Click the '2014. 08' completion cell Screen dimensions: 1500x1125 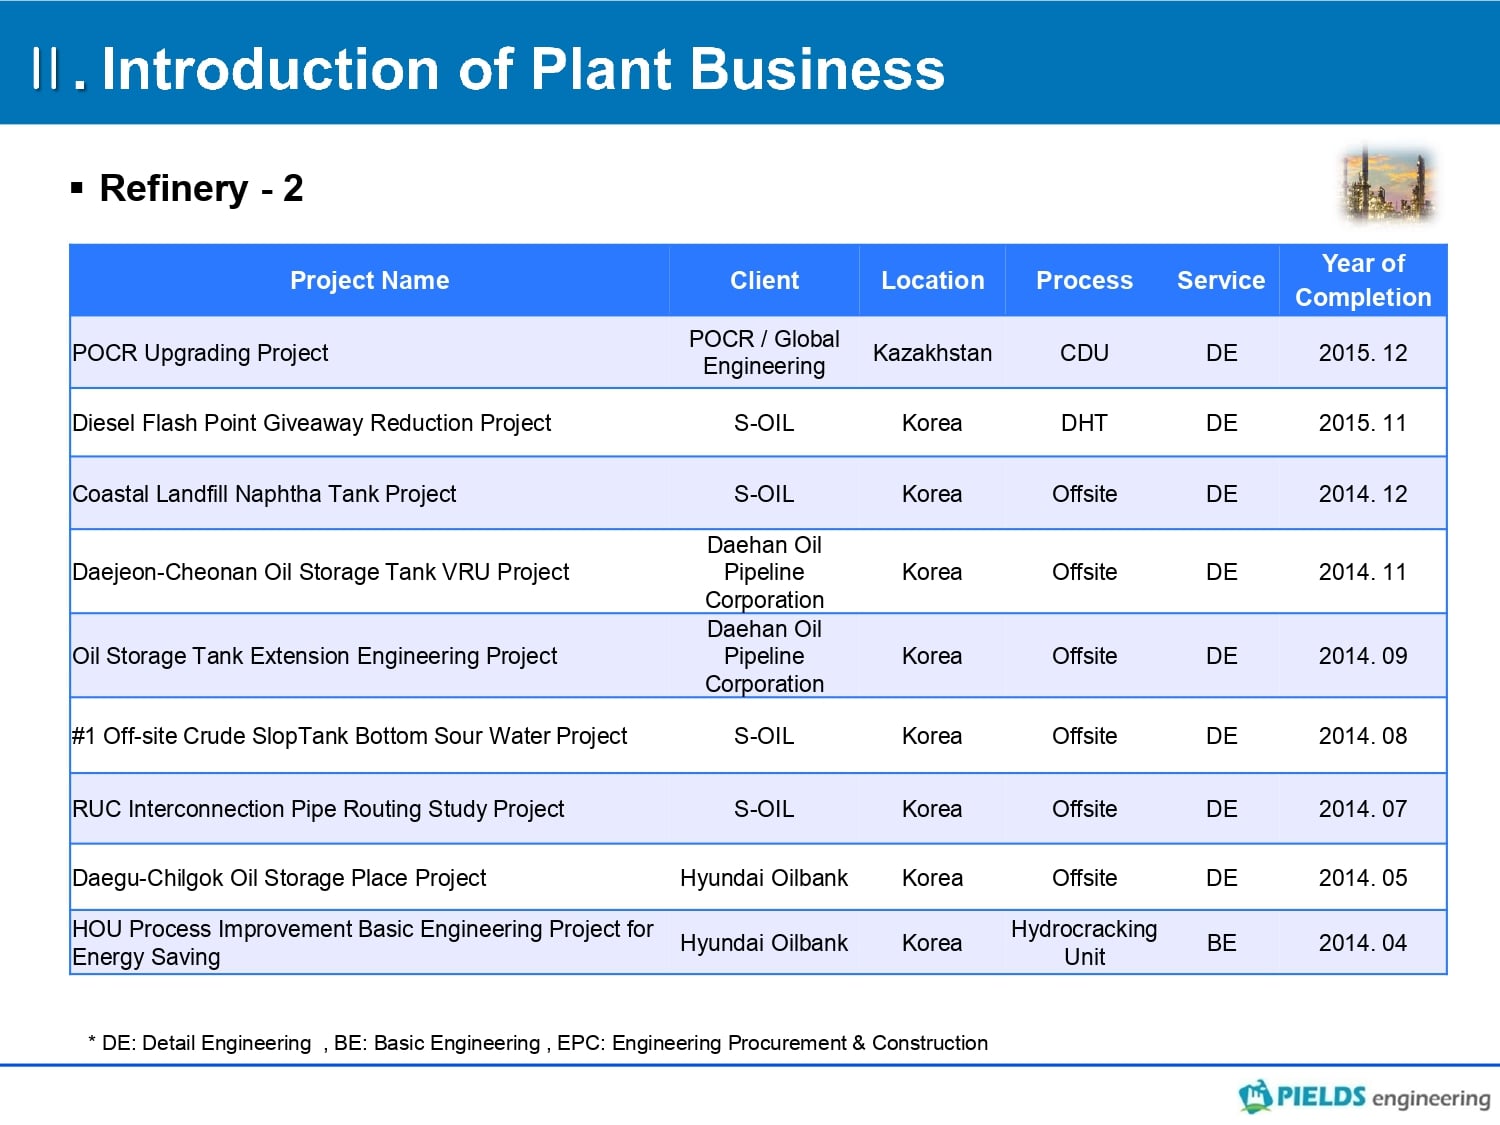pyautogui.click(x=1362, y=736)
